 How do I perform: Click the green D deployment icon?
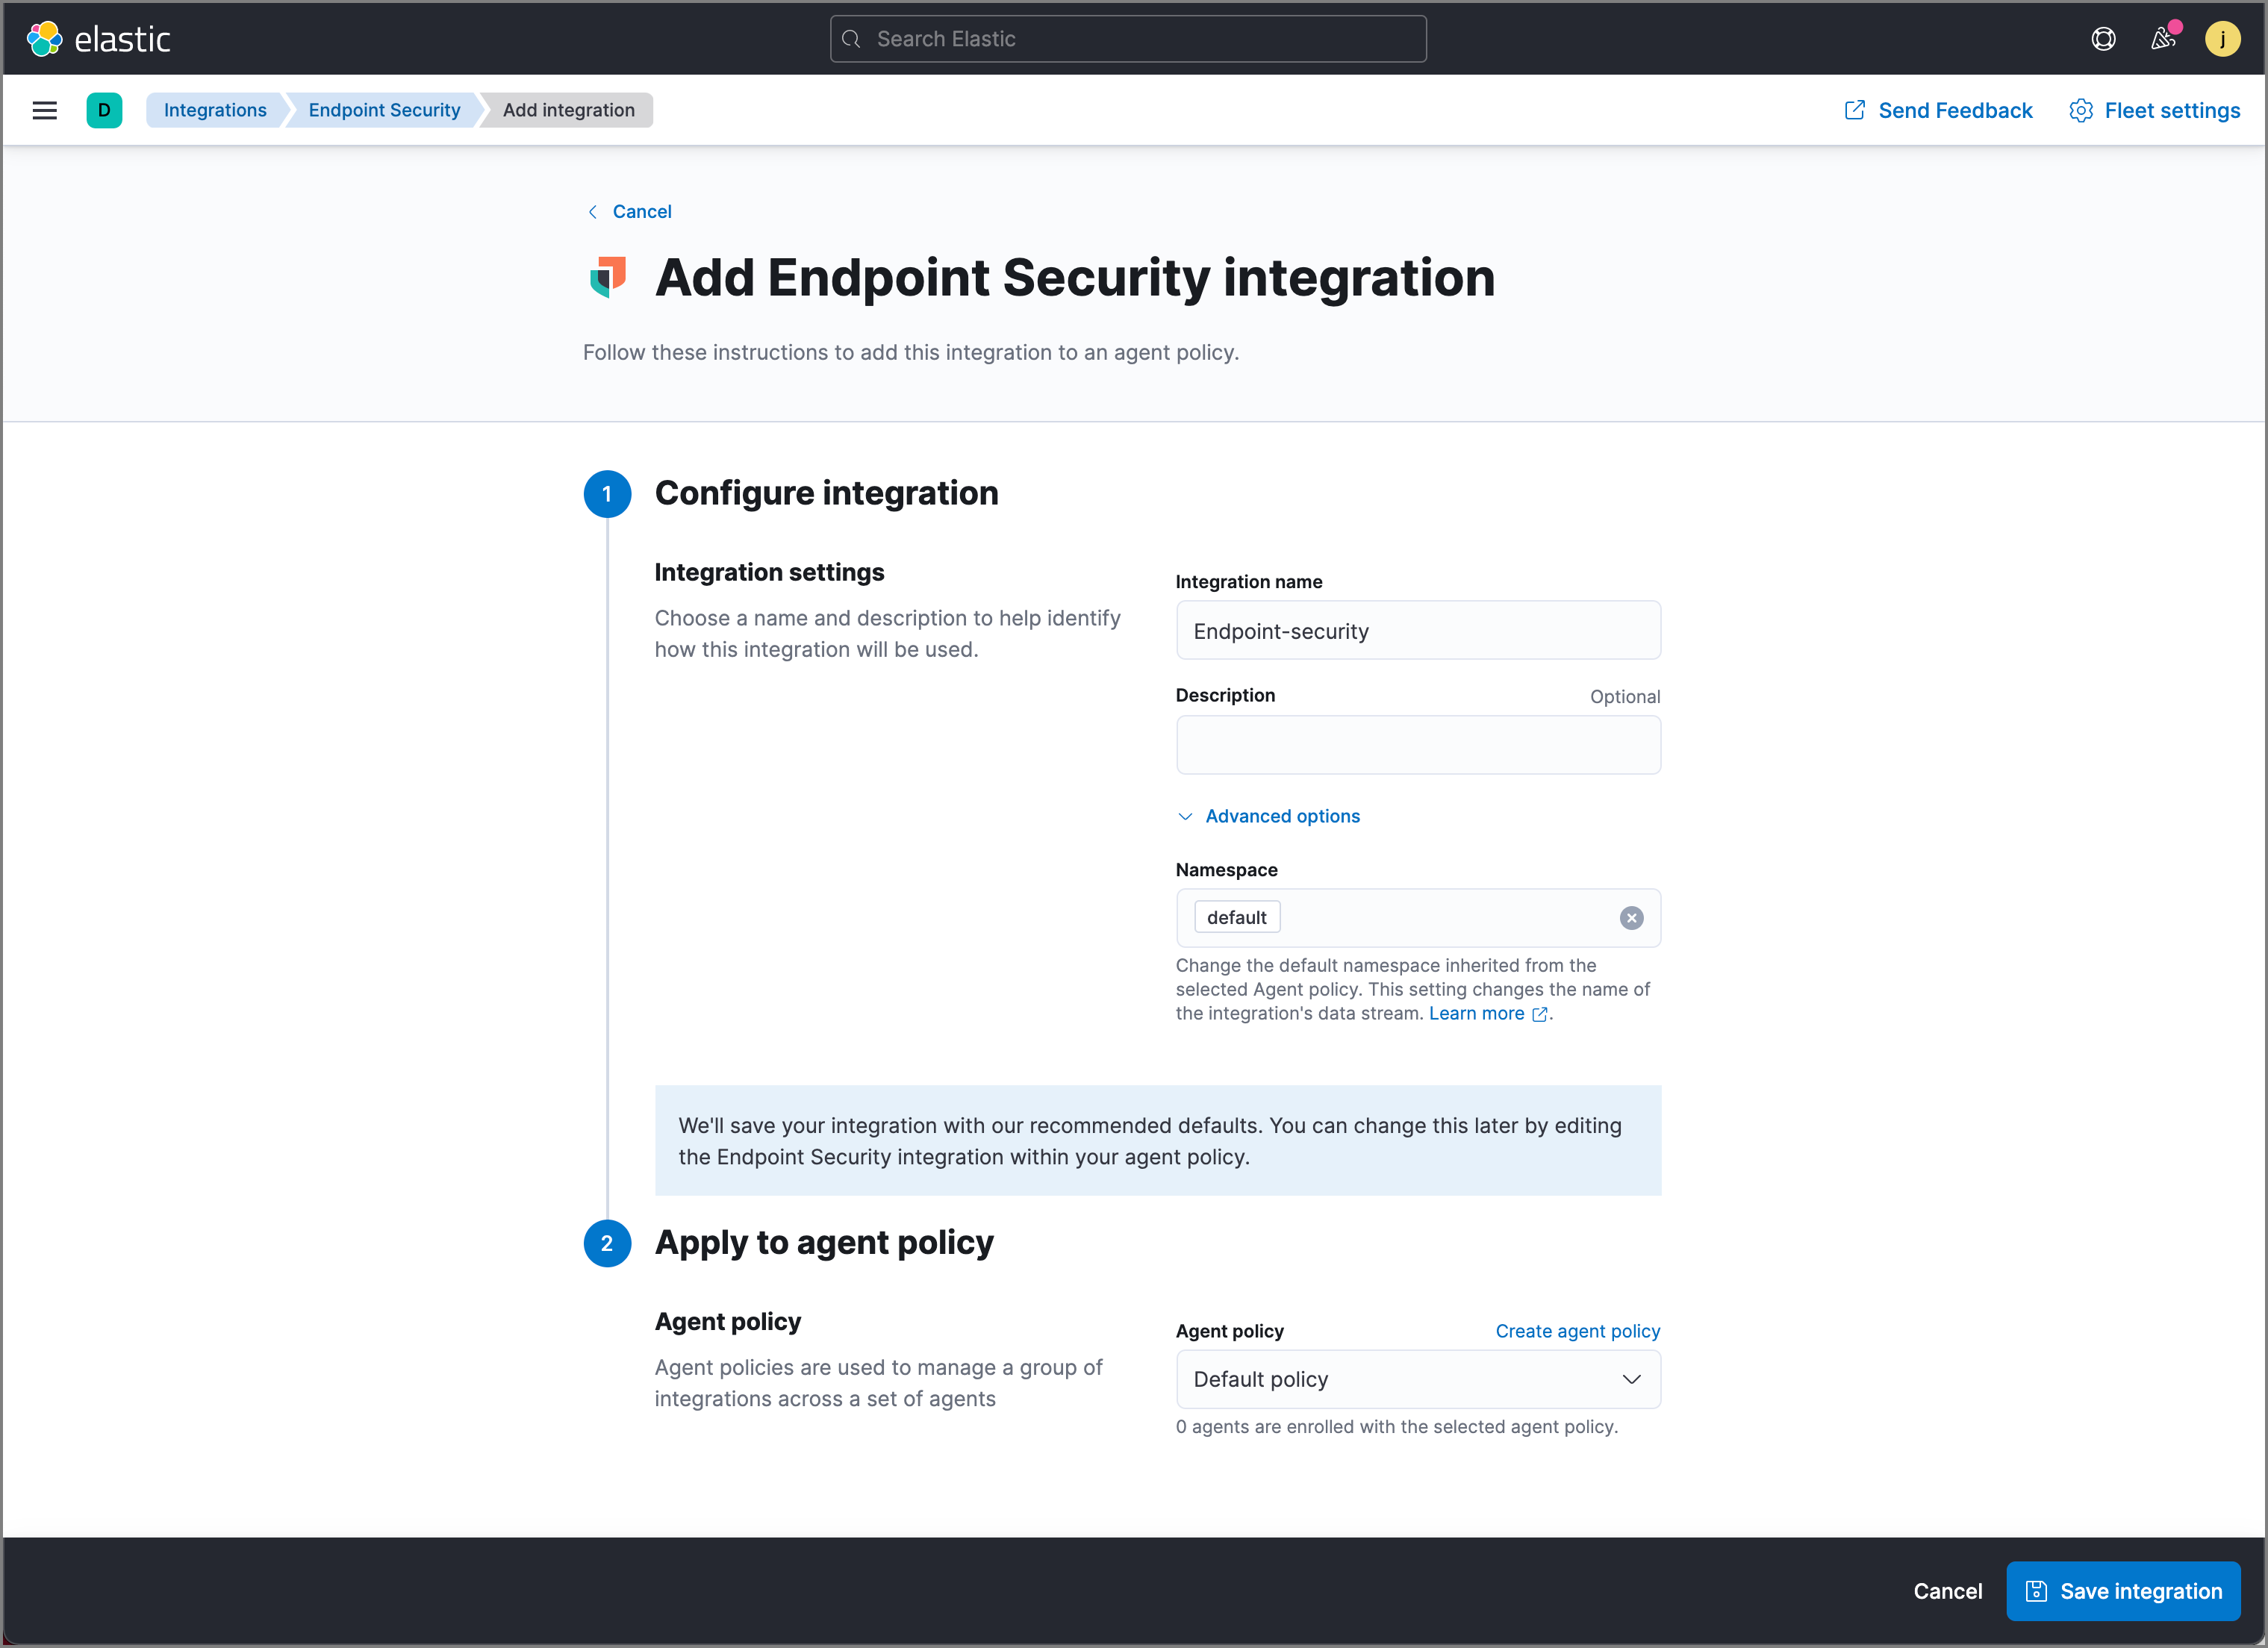point(104,110)
